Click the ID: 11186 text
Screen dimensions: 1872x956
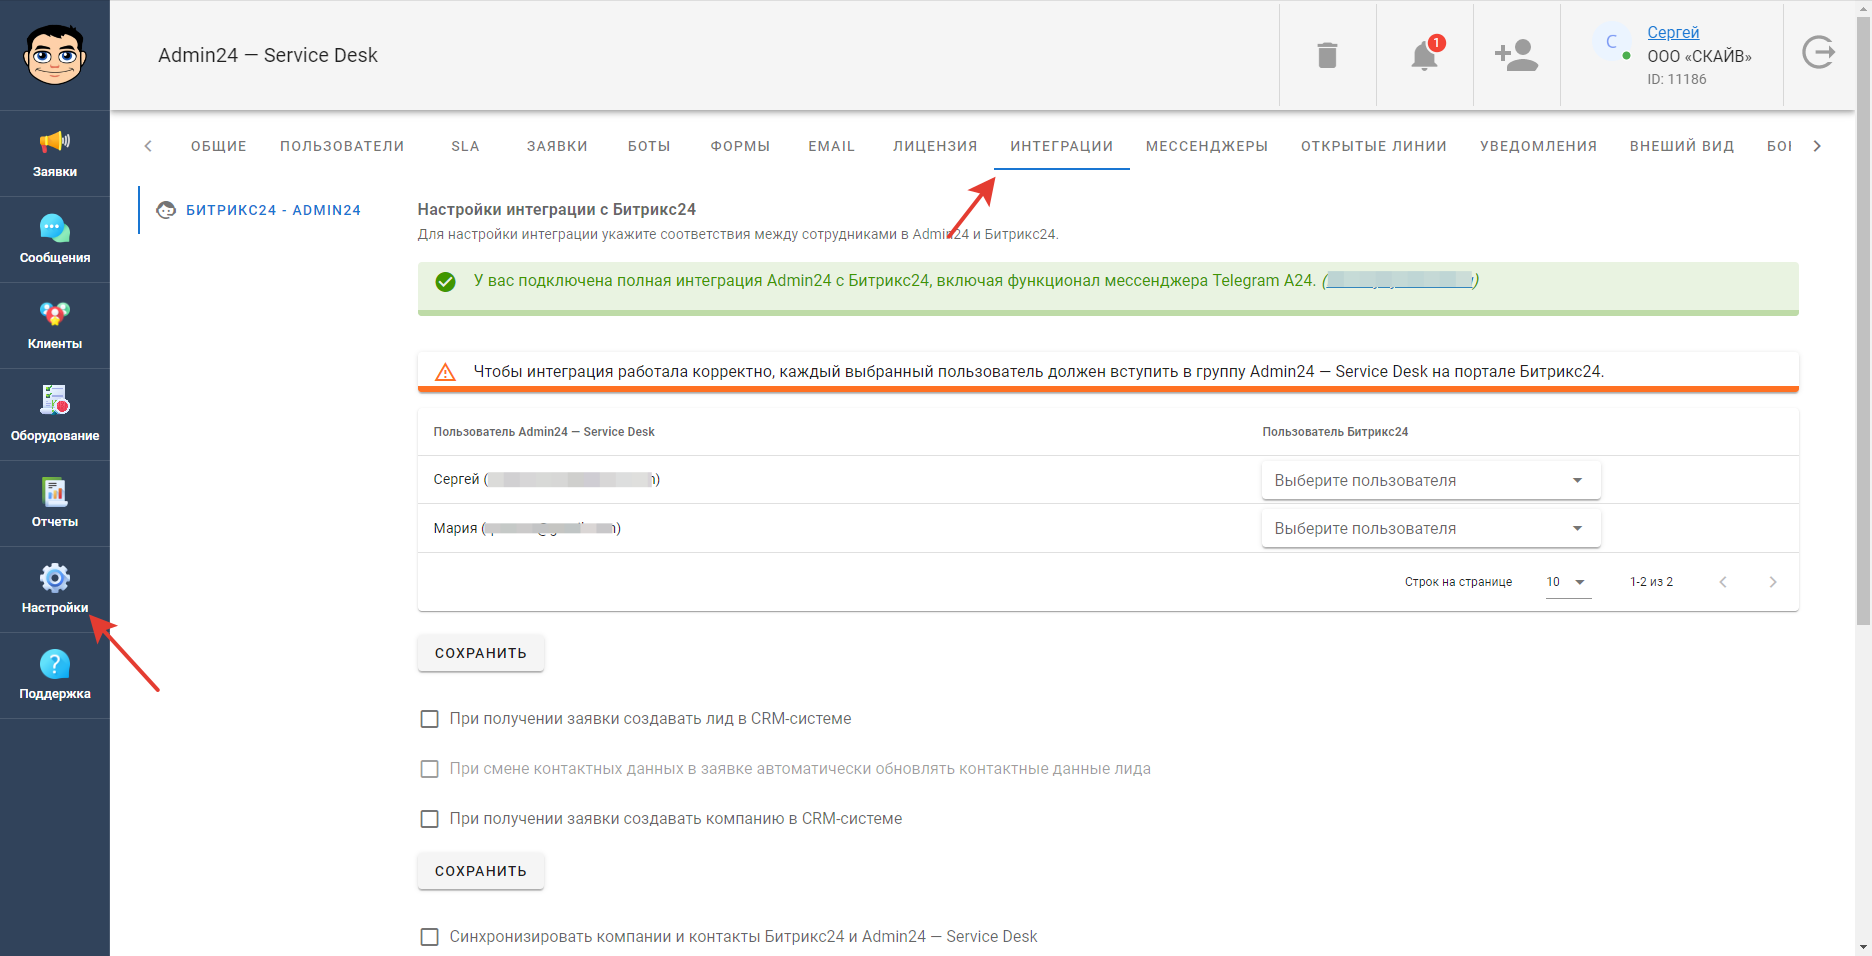coord(1677,79)
